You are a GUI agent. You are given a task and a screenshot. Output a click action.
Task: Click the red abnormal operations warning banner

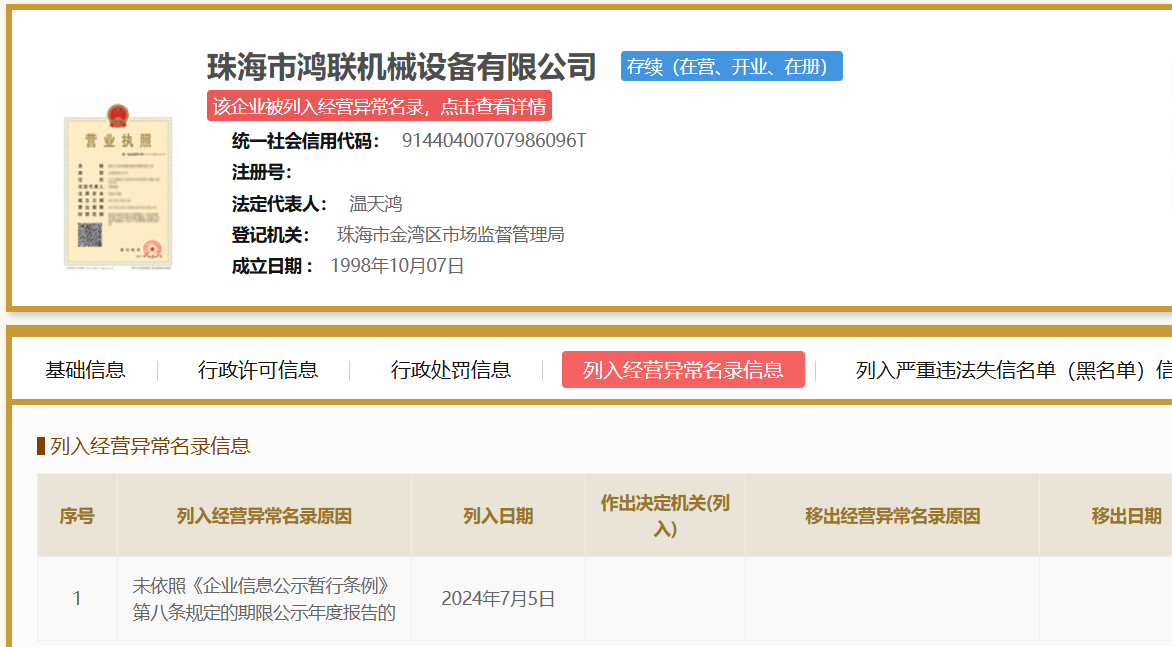[x=379, y=107]
